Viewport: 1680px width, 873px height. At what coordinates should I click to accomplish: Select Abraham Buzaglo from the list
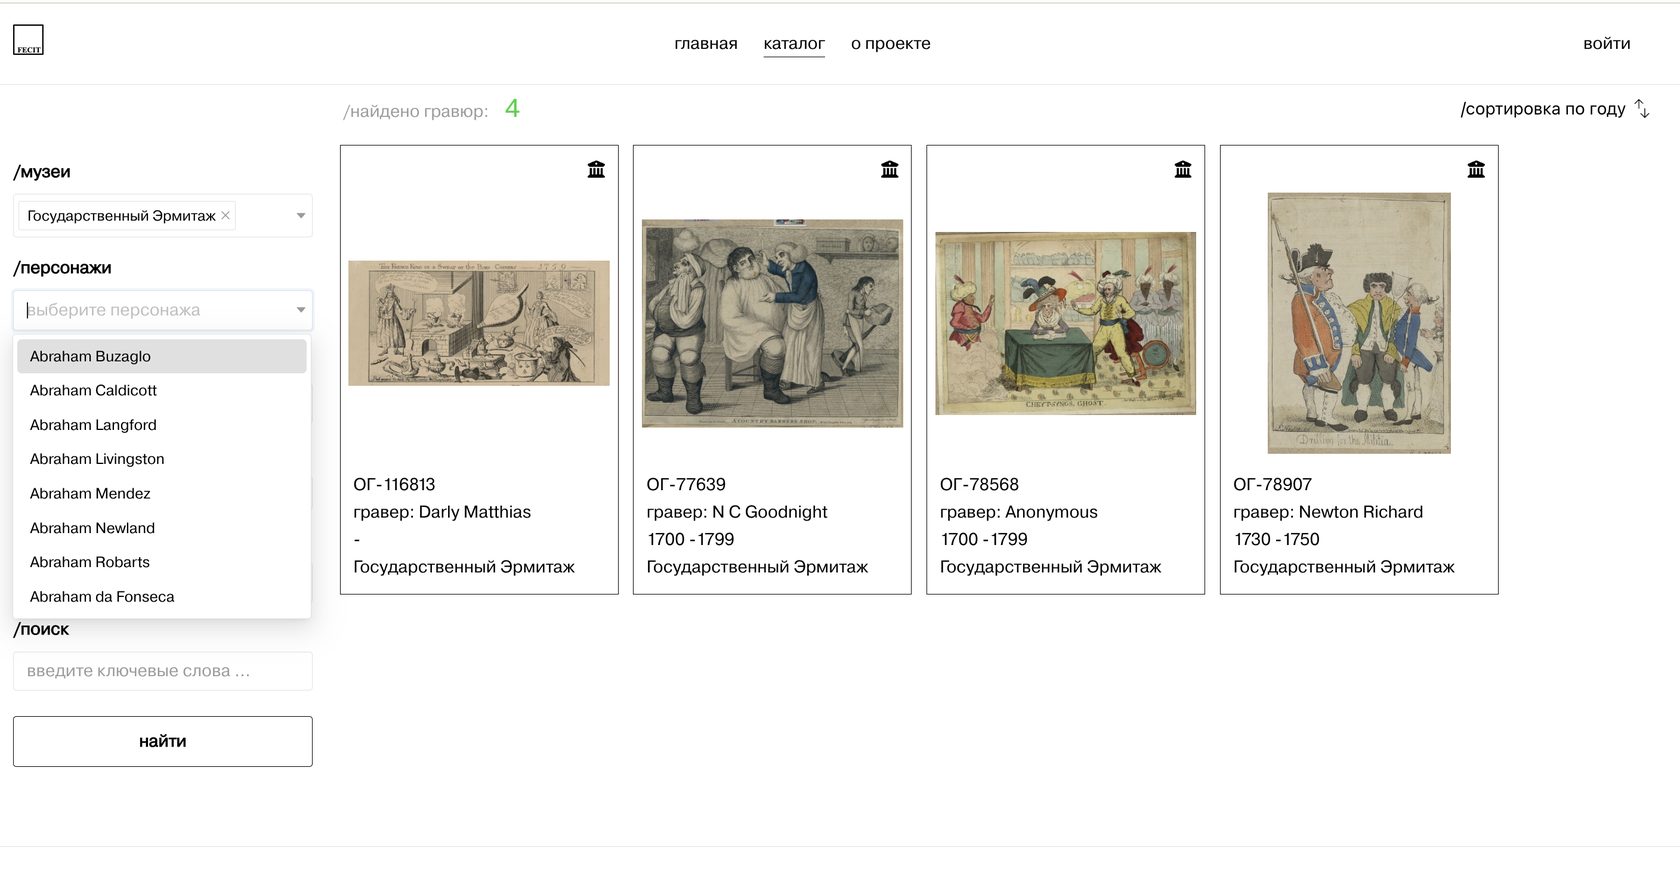tap(162, 356)
